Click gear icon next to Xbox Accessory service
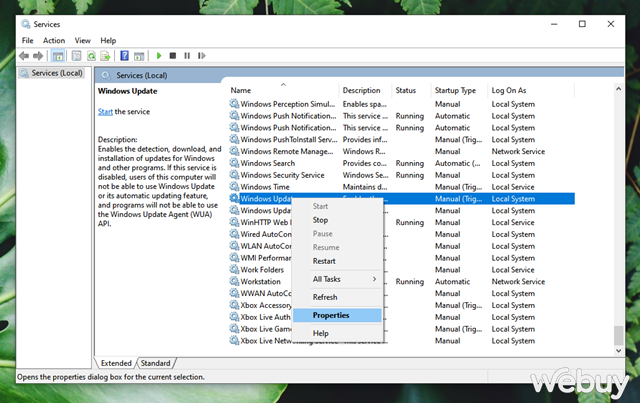The width and height of the screenshot is (640, 403). coord(234,305)
